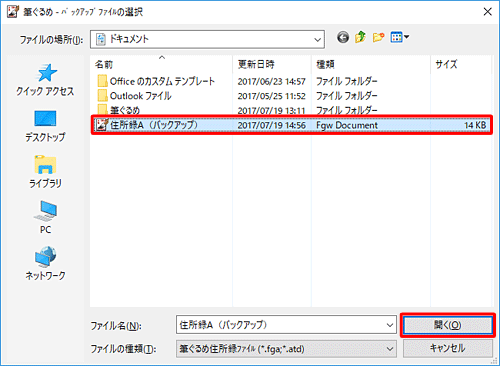500x366 pixels.
Task: Click the 筆ぐるめ app icon in title bar
Action: [x=13, y=12]
